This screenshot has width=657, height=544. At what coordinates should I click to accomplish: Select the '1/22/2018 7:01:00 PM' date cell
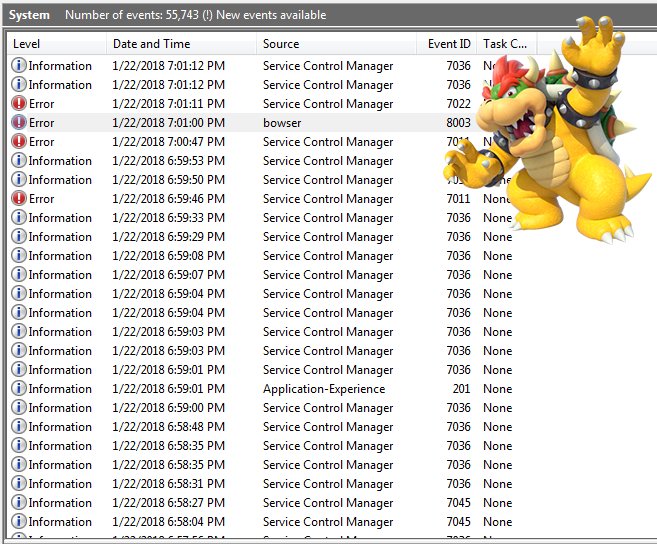tap(168, 122)
